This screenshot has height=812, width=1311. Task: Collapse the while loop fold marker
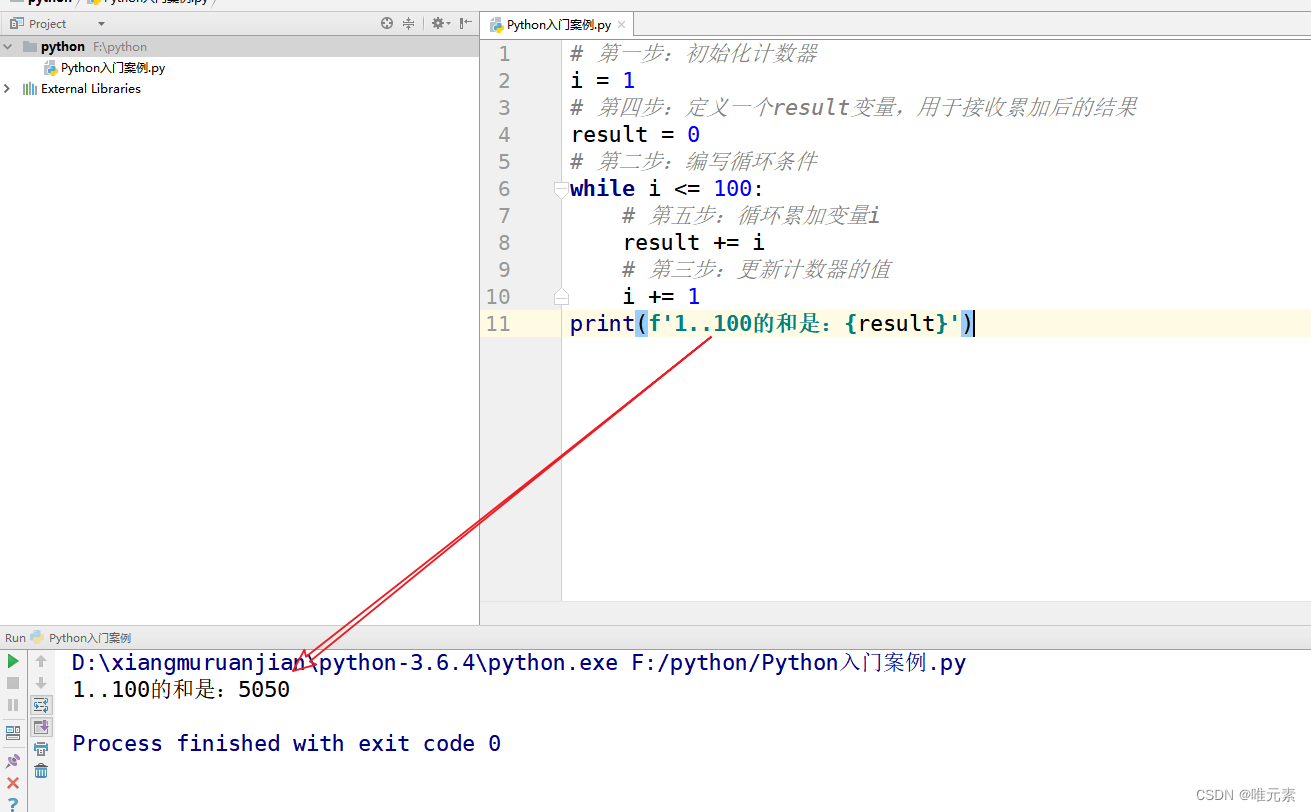point(561,189)
